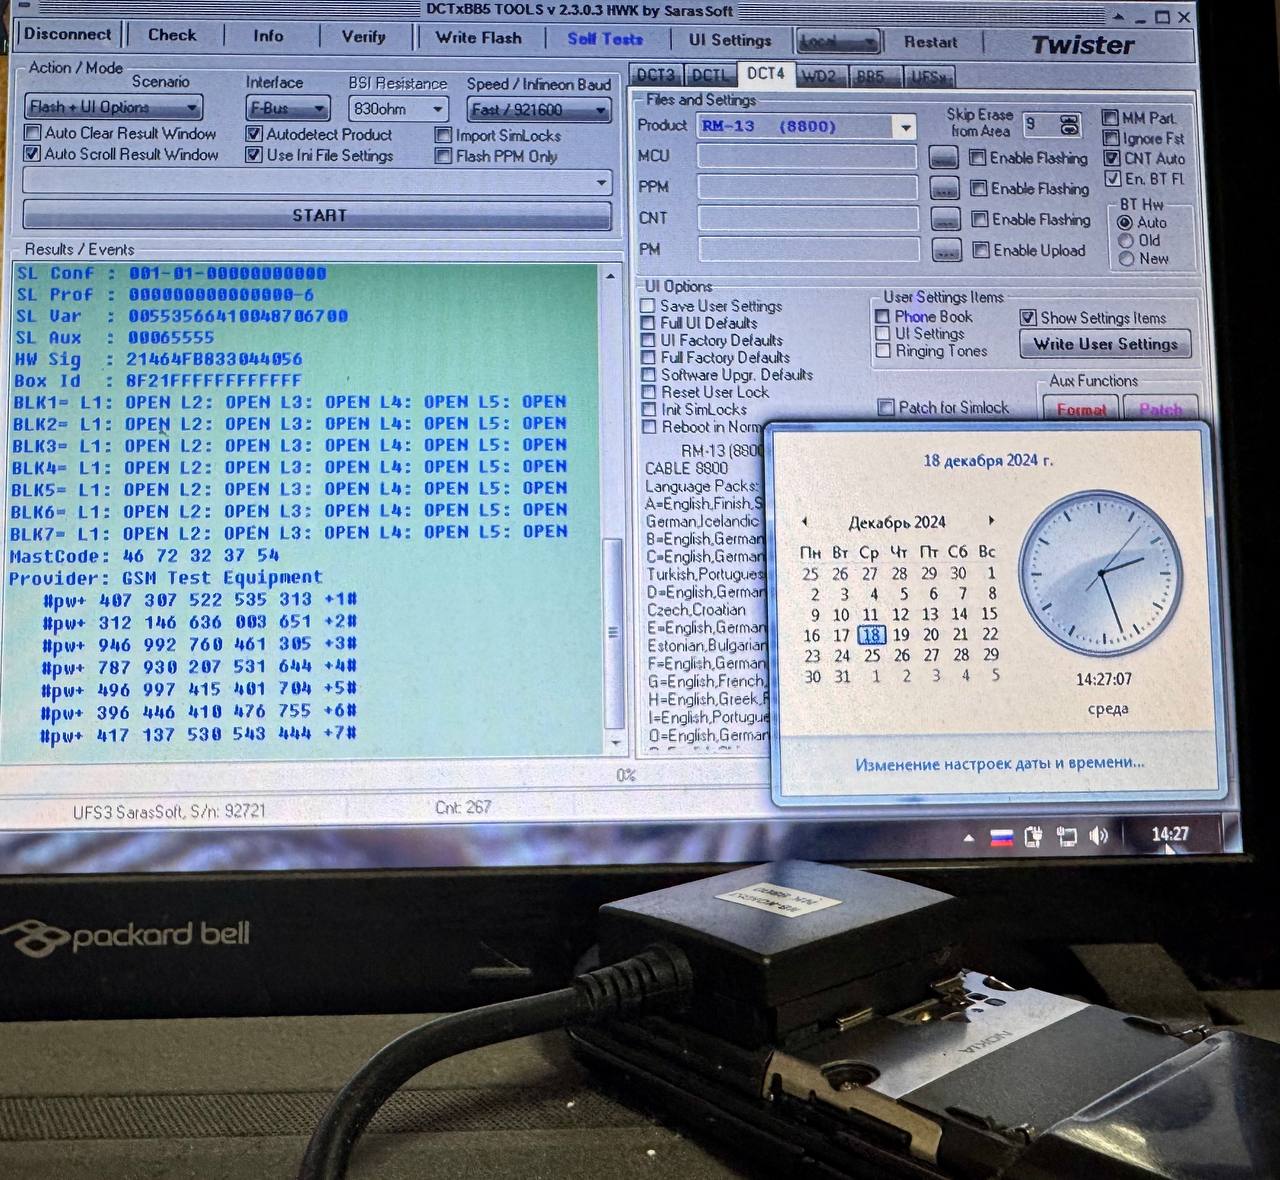The width and height of the screenshot is (1280, 1180).
Task: Go to next month in calendar
Action: click(991, 521)
